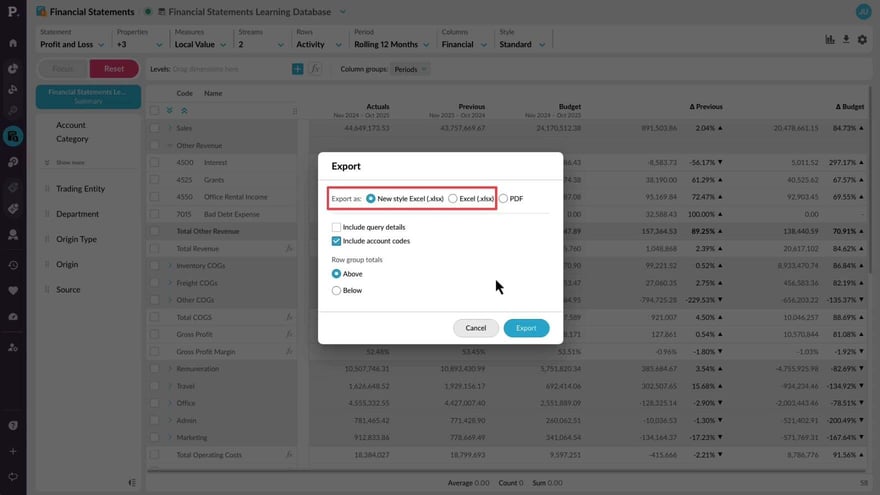Click the fx icon on Gross Profit row

289,334
